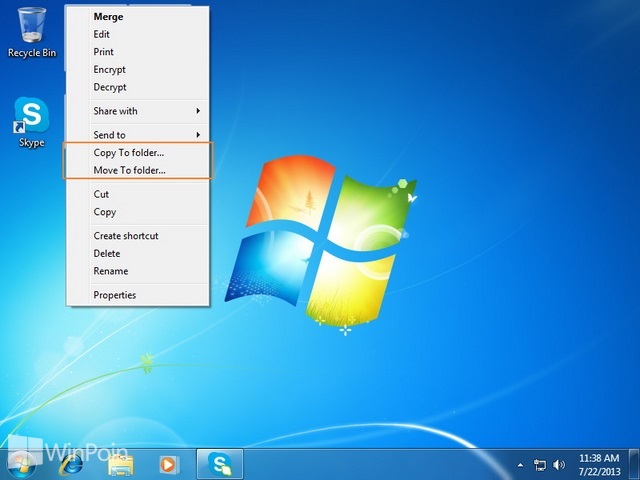Open the Recycle Bin desktop icon
This screenshot has height=480, width=640.
tap(32, 33)
